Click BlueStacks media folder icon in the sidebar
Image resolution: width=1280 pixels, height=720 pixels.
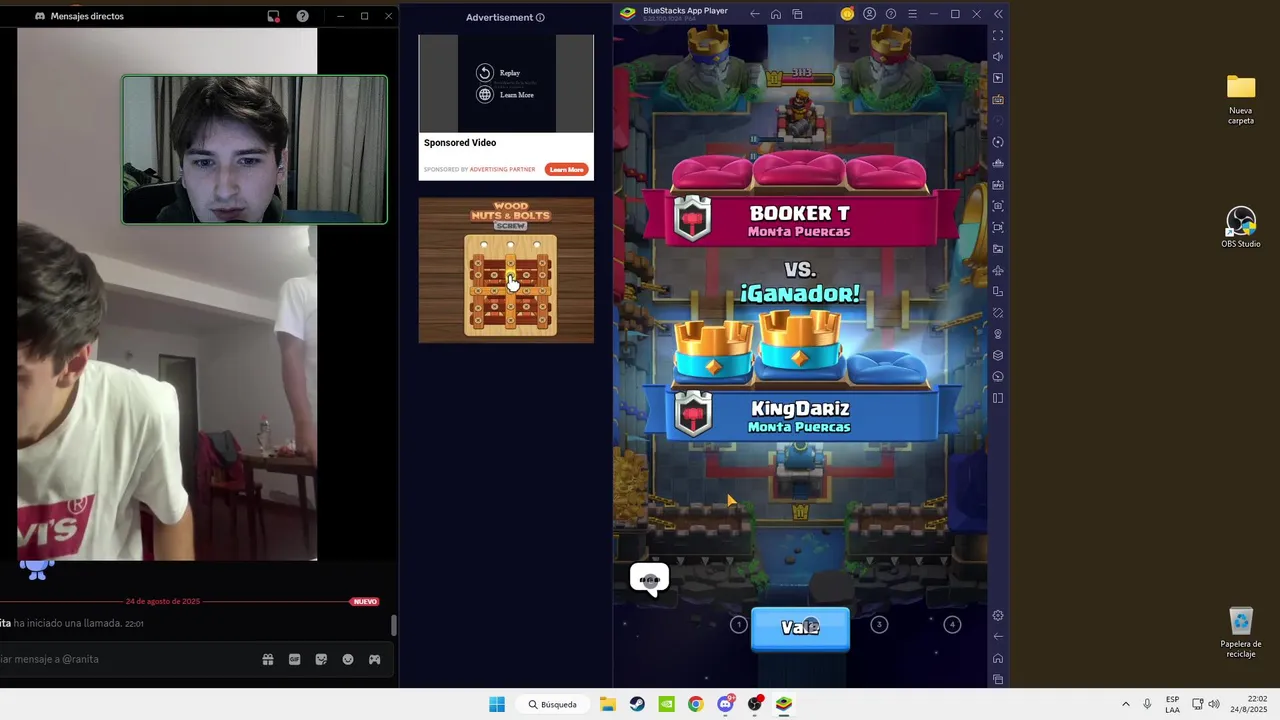pyautogui.click(x=998, y=249)
